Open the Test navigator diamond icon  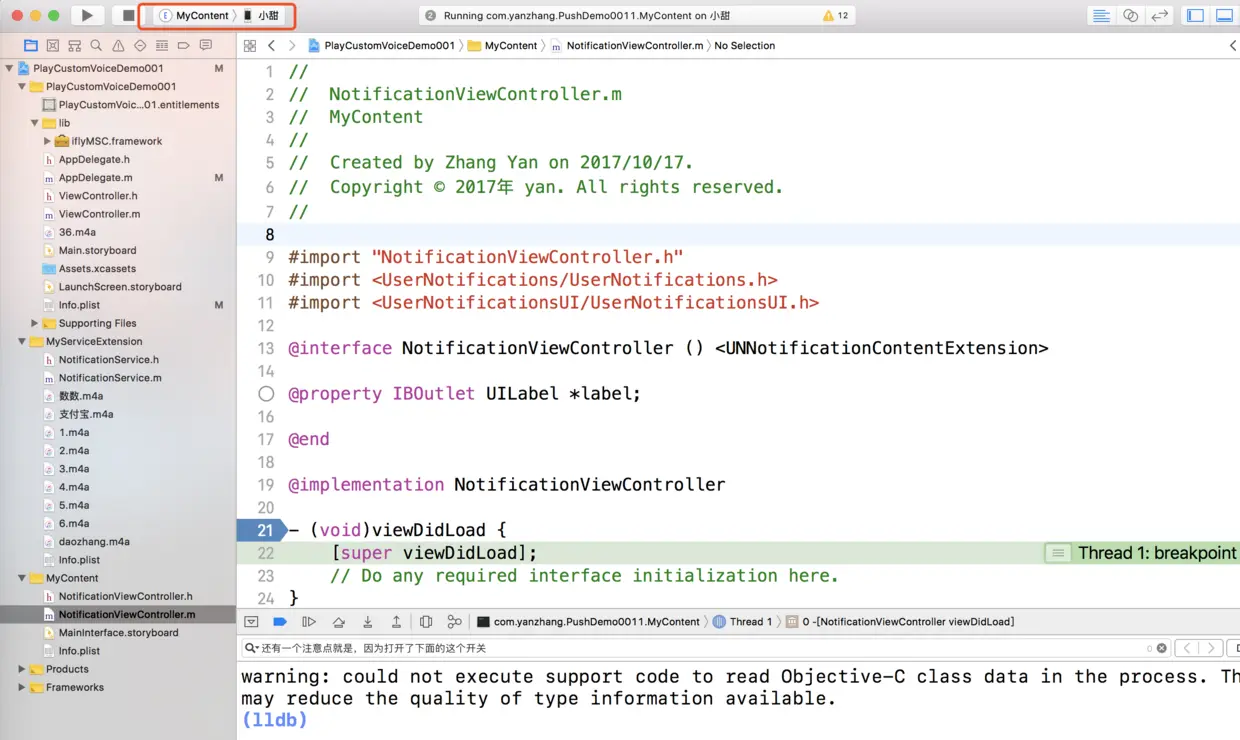tap(140, 46)
